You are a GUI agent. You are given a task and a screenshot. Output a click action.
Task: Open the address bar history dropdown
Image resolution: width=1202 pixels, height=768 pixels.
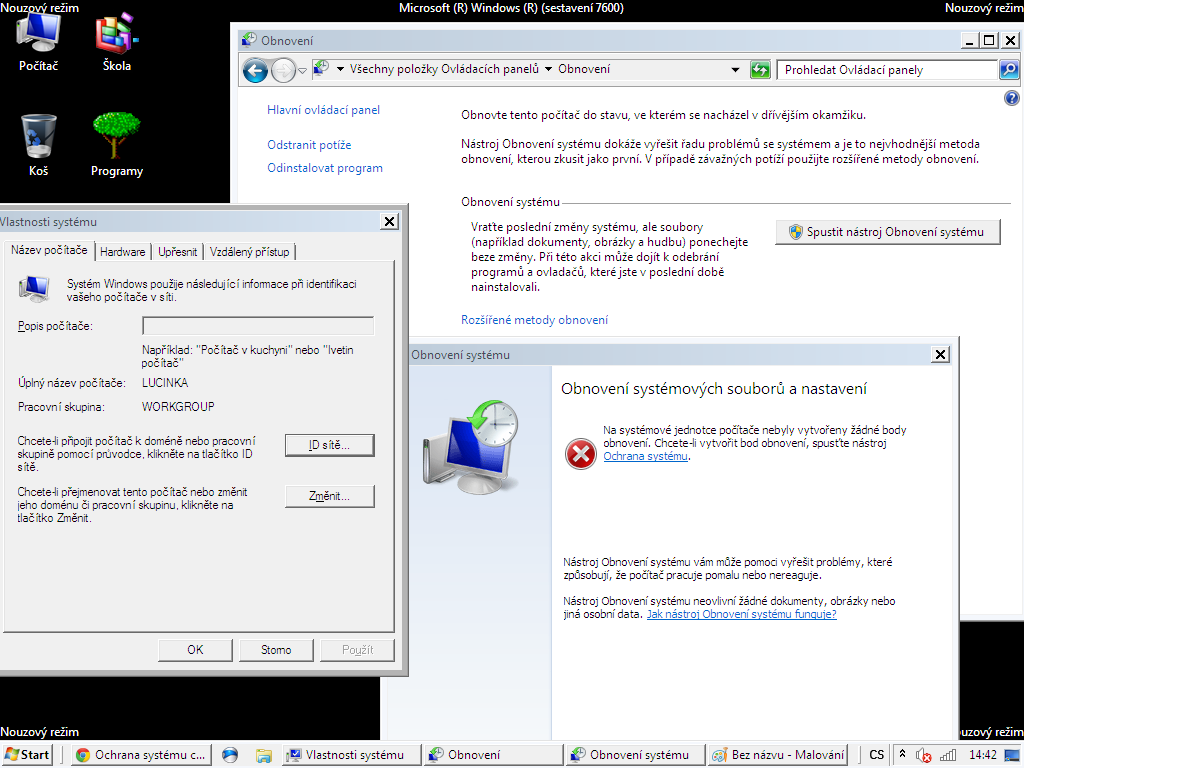(x=737, y=70)
